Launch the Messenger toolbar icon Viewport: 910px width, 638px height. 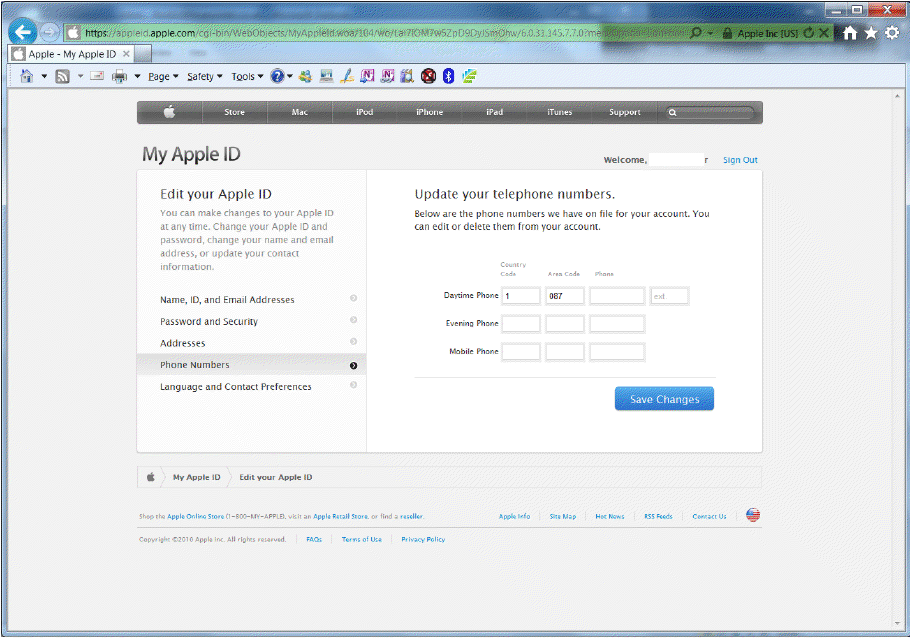coord(305,76)
